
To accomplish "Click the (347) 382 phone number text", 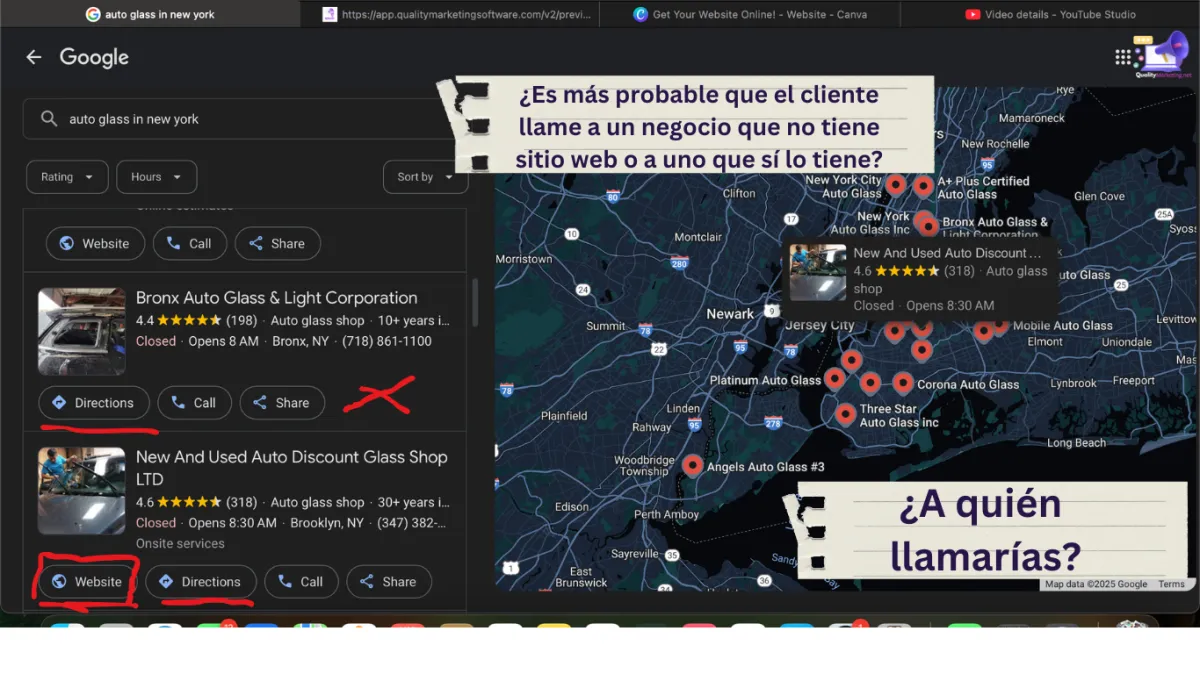I will [413, 523].
